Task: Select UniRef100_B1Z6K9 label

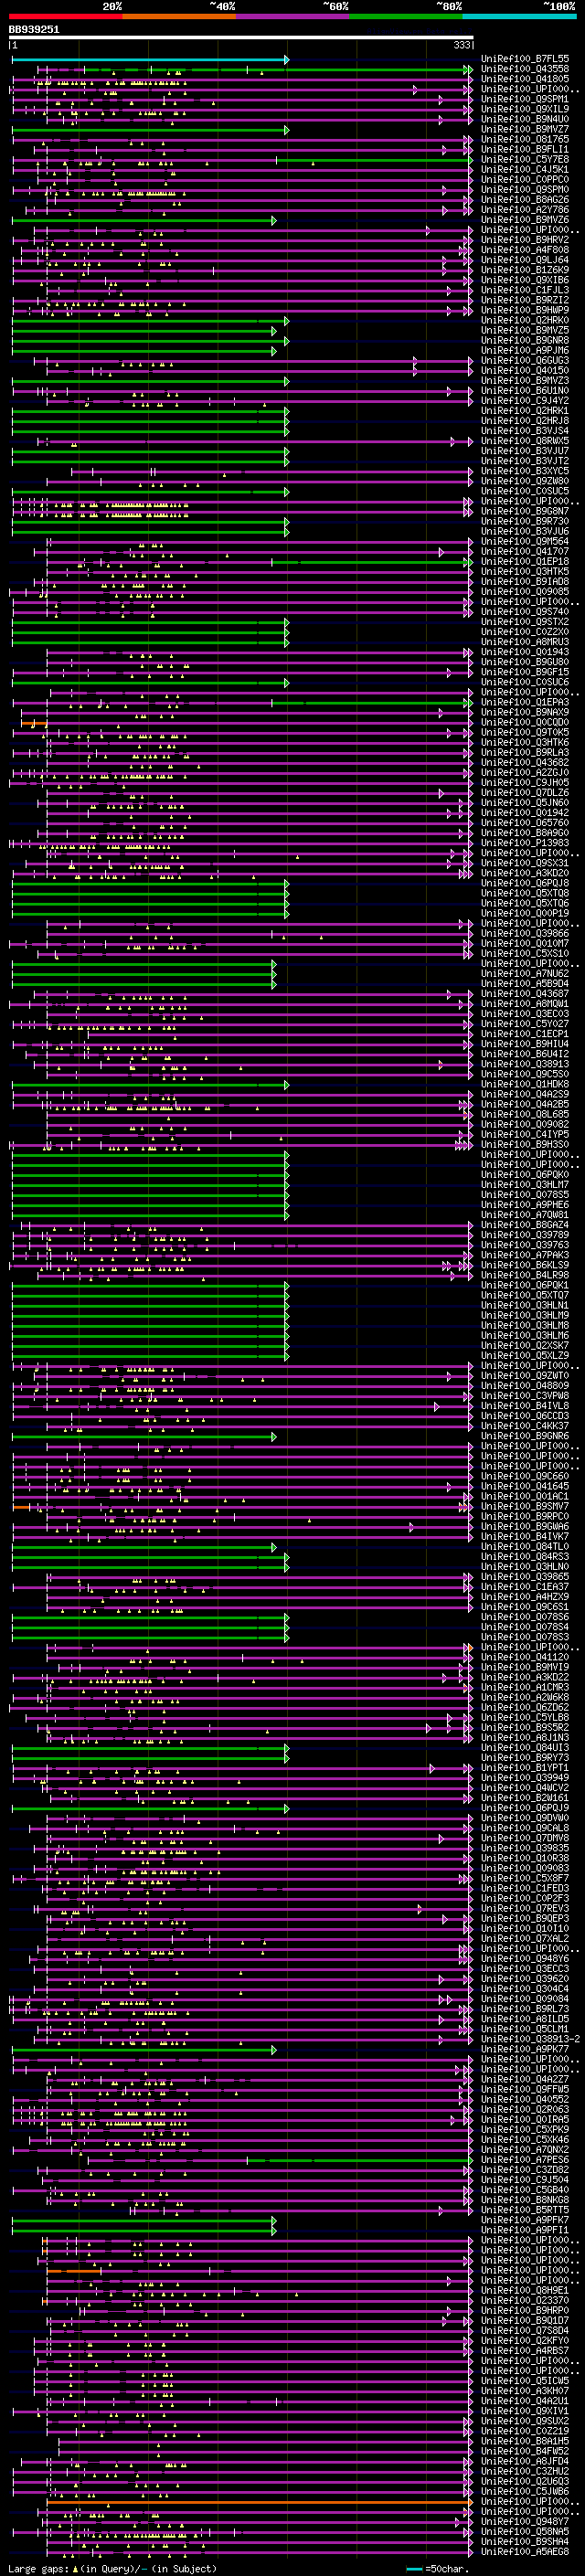Action: click(525, 270)
